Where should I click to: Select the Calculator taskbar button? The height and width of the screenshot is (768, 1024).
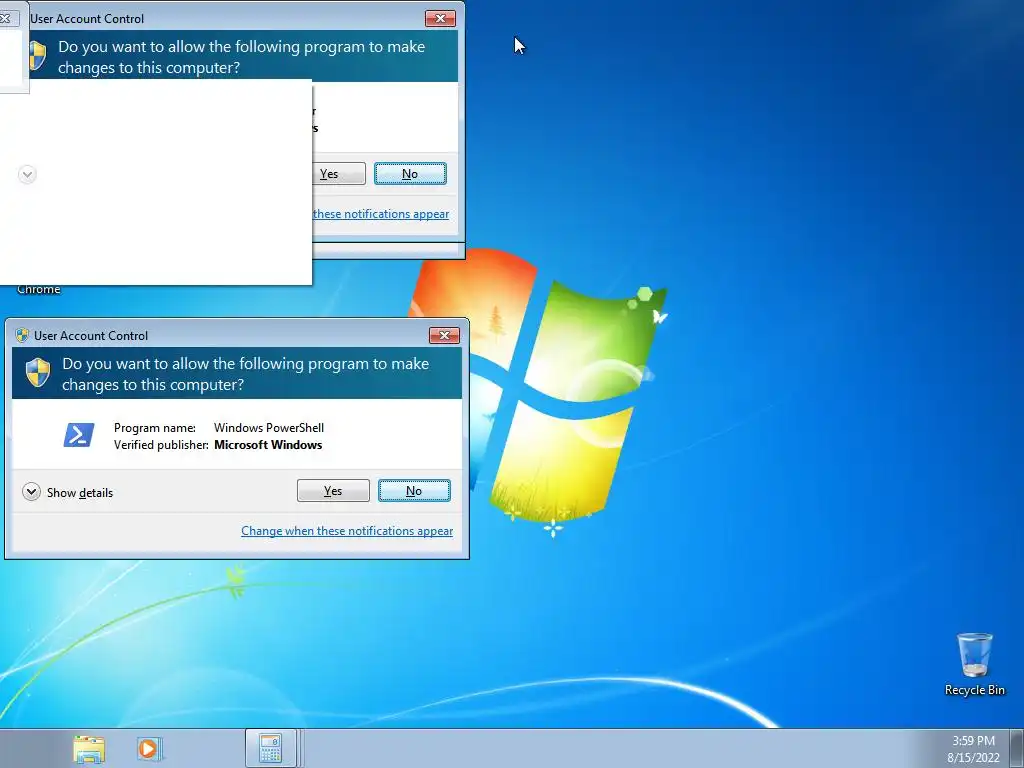pos(270,748)
